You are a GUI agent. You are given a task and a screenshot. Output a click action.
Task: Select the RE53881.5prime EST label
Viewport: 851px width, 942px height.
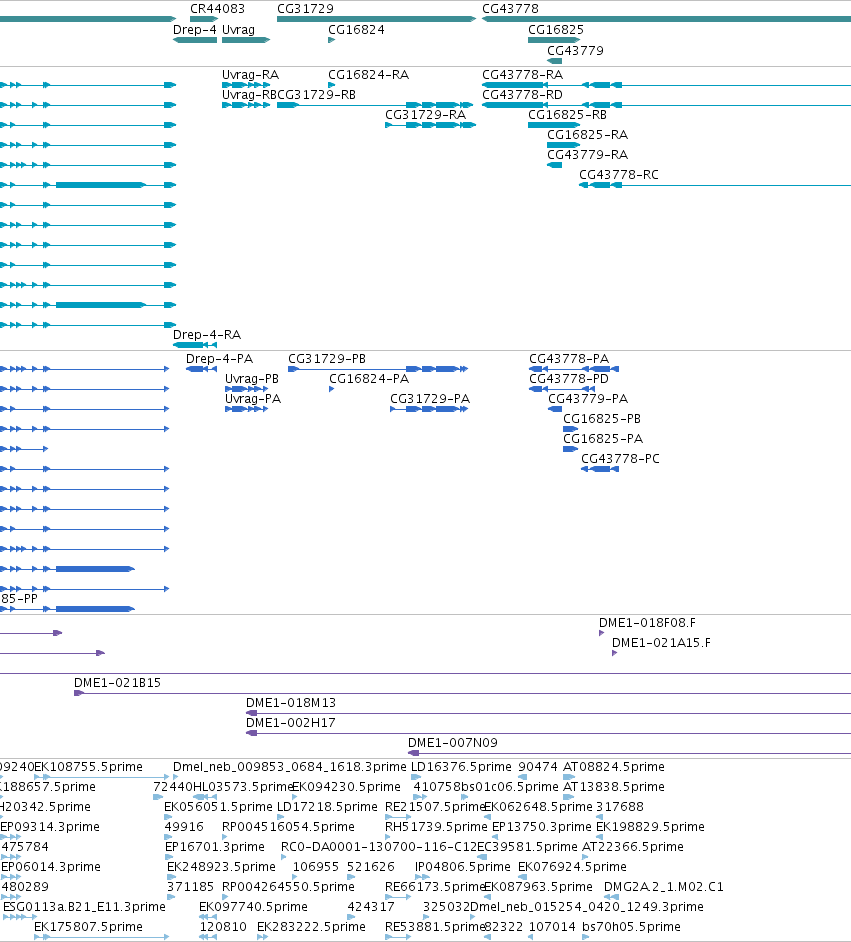click(x=435, y=926)
